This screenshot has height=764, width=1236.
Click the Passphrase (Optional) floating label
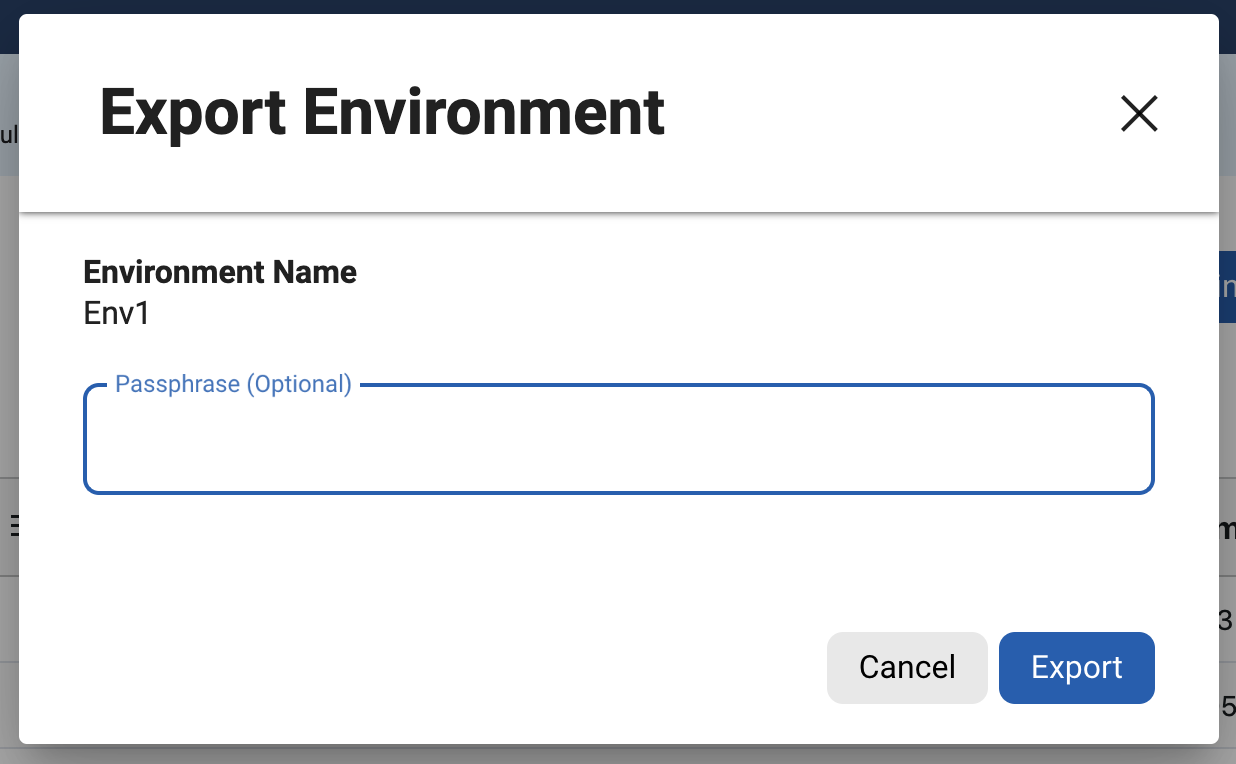coord(233,384)
